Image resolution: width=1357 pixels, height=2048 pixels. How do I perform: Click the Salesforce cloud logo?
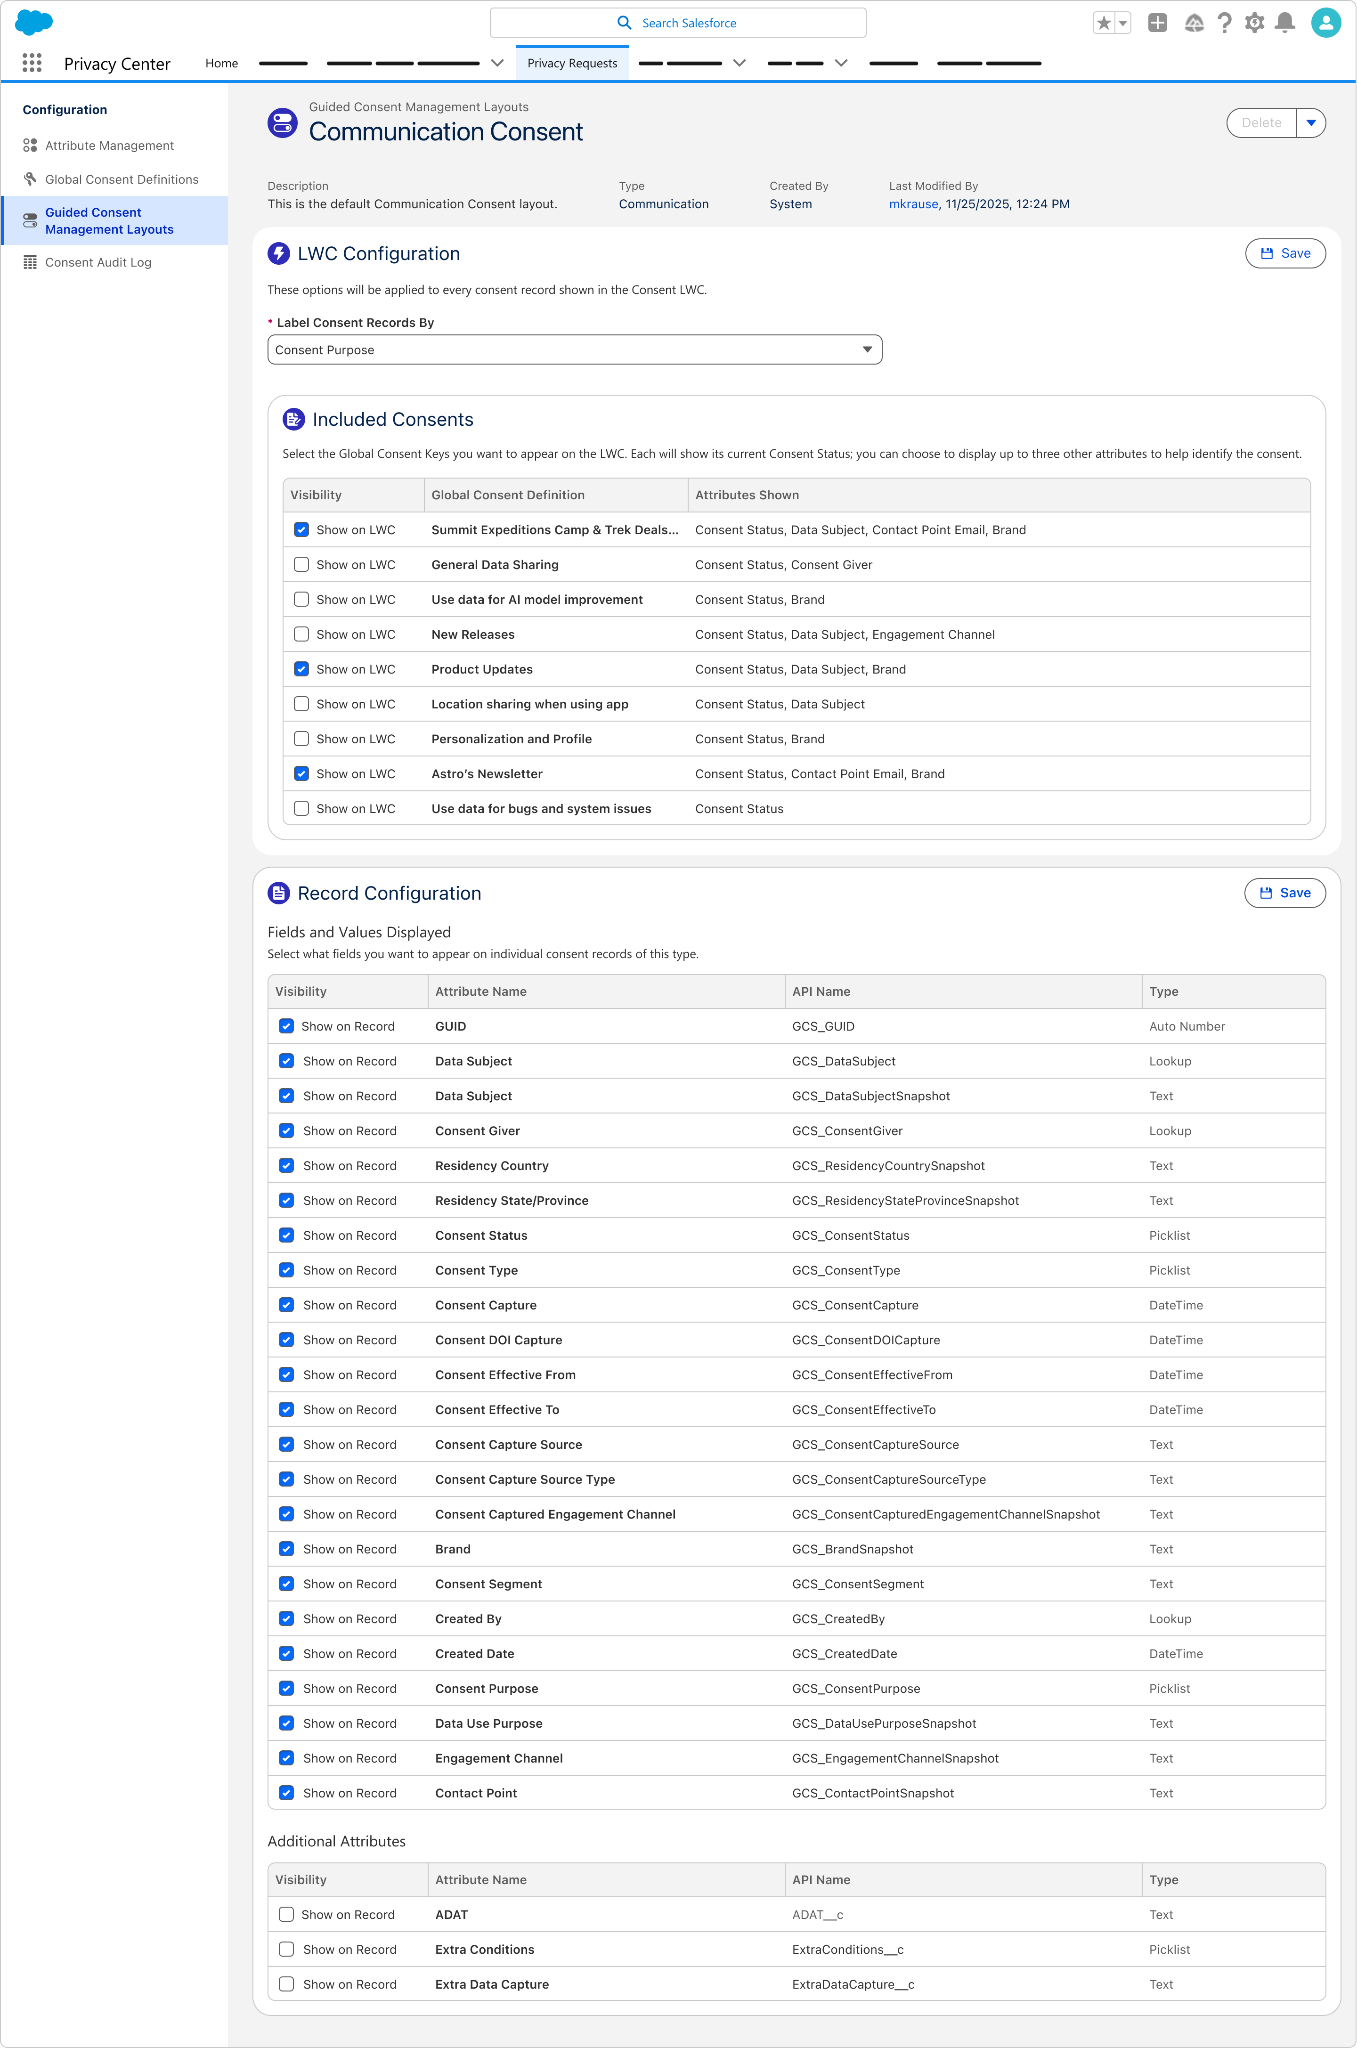coord(34,22)
